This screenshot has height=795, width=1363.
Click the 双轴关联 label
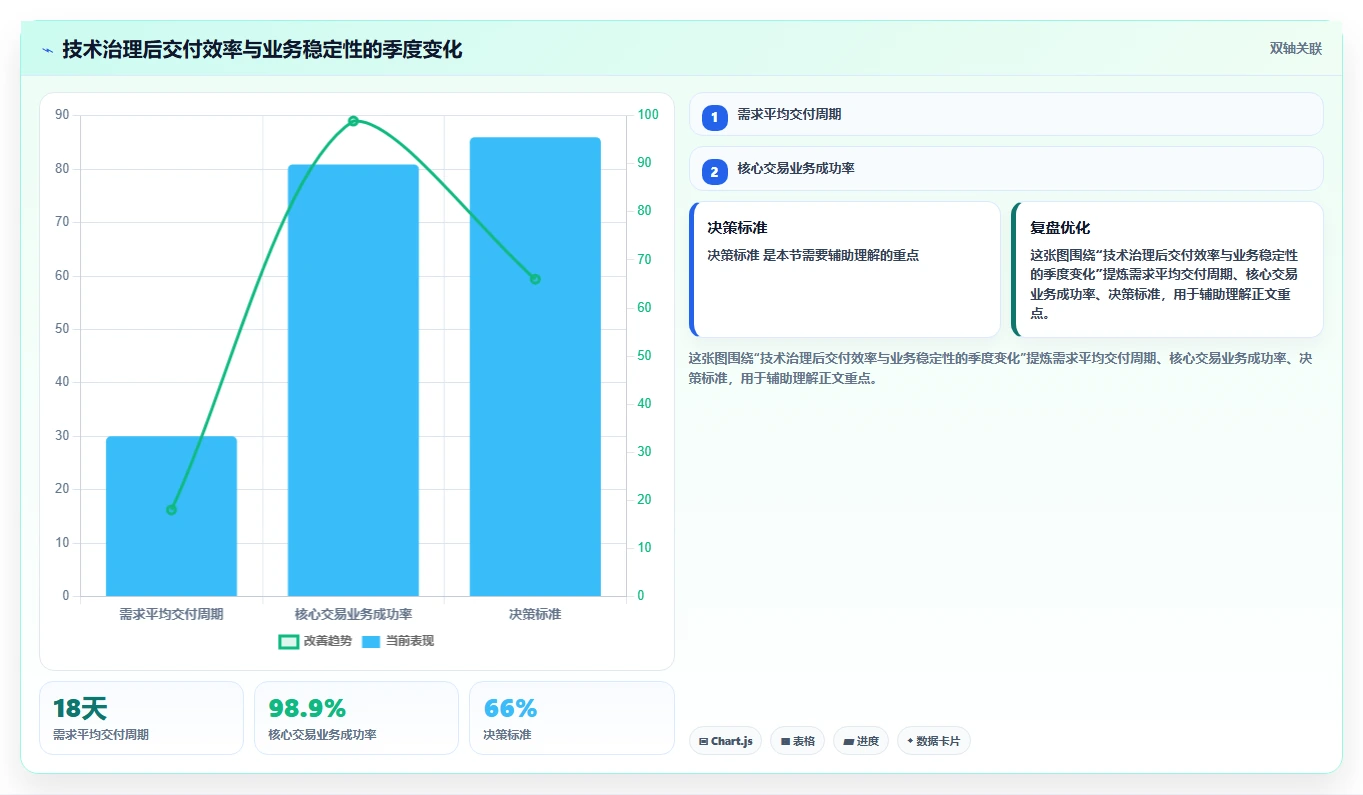click(x=1295, y=49)
